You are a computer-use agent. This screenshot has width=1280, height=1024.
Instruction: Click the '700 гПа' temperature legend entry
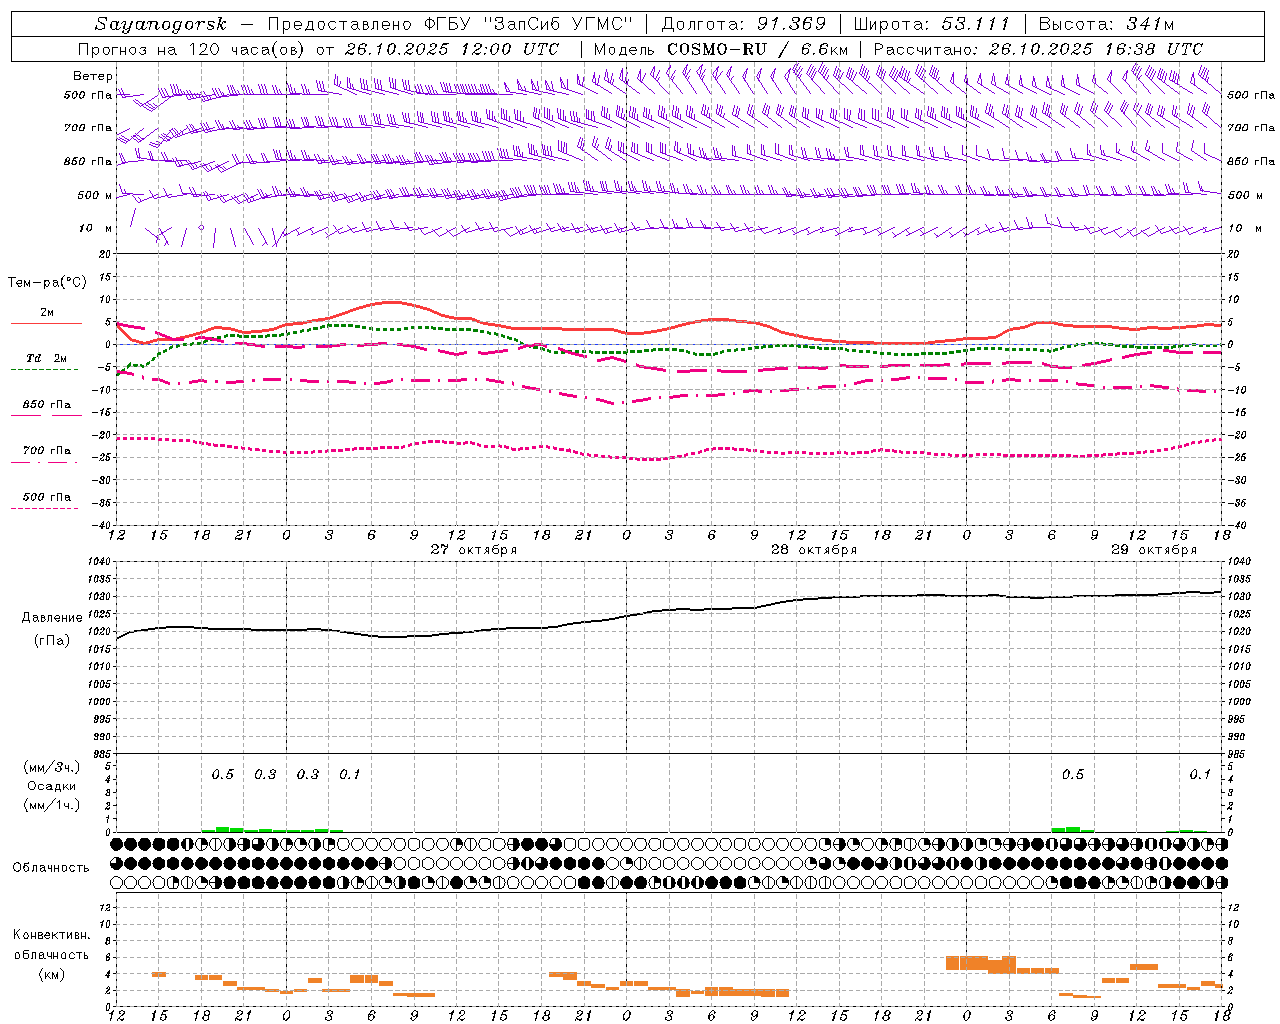47,451
